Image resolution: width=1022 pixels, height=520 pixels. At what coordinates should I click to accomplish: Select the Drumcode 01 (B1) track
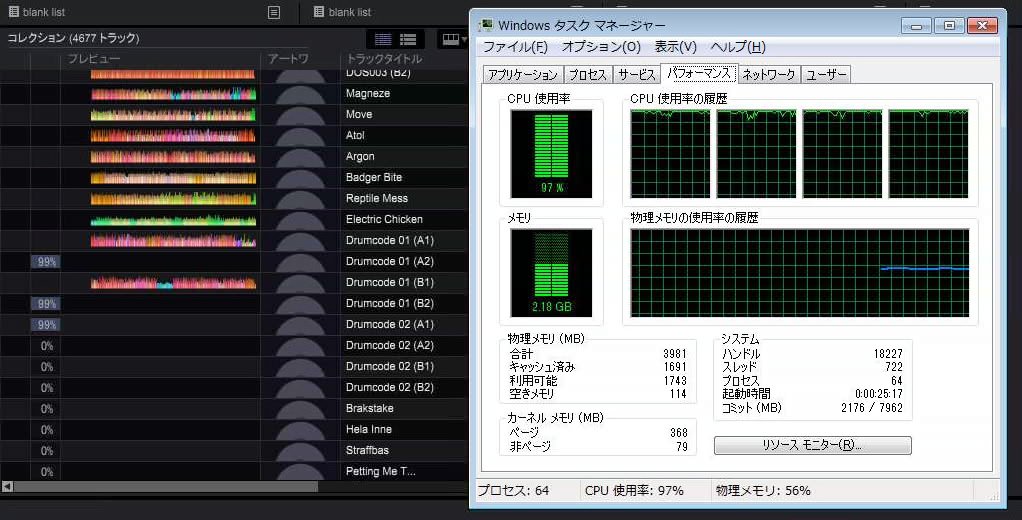[389, 282]
